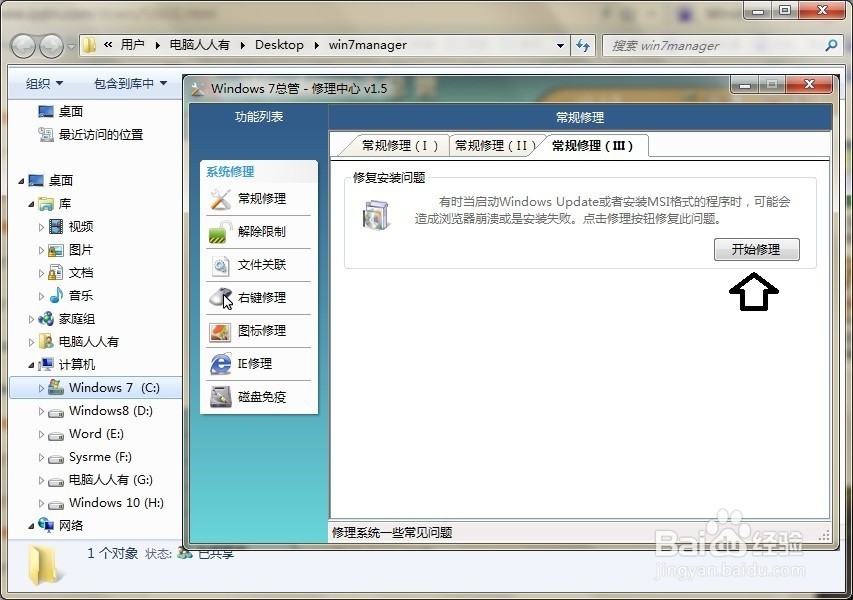Click the refresh button beside address bar

click(583, 46)
